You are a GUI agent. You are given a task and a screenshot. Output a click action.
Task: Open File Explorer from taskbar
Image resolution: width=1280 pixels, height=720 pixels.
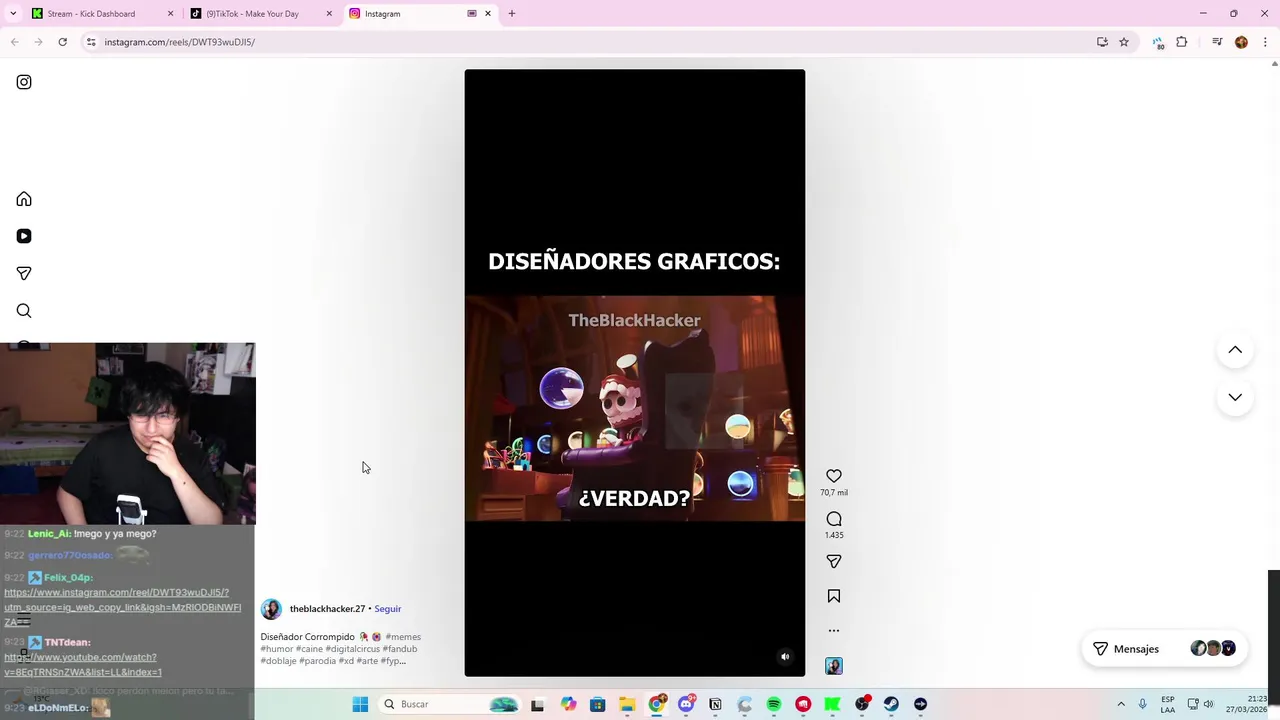(x=627, y=704)
